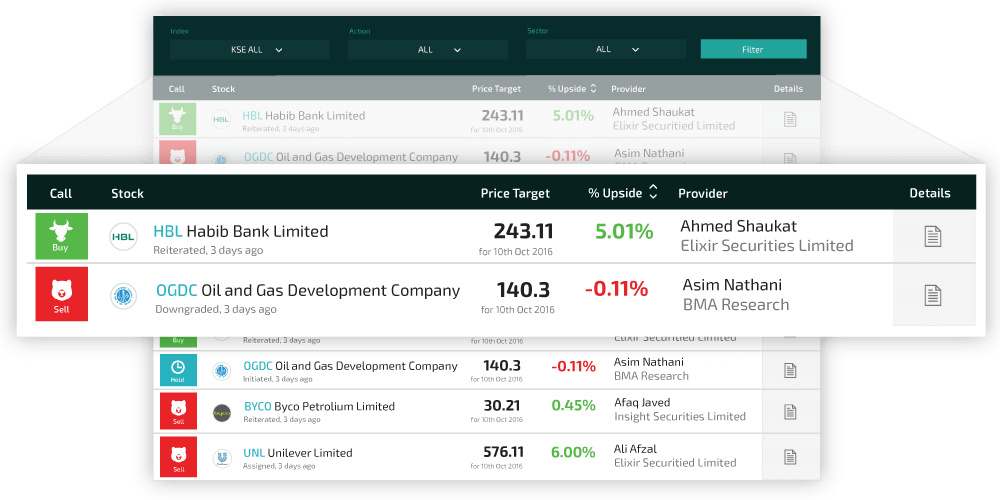Click the Unilever company logo
1000x500 pixels.
pos(221,458)
